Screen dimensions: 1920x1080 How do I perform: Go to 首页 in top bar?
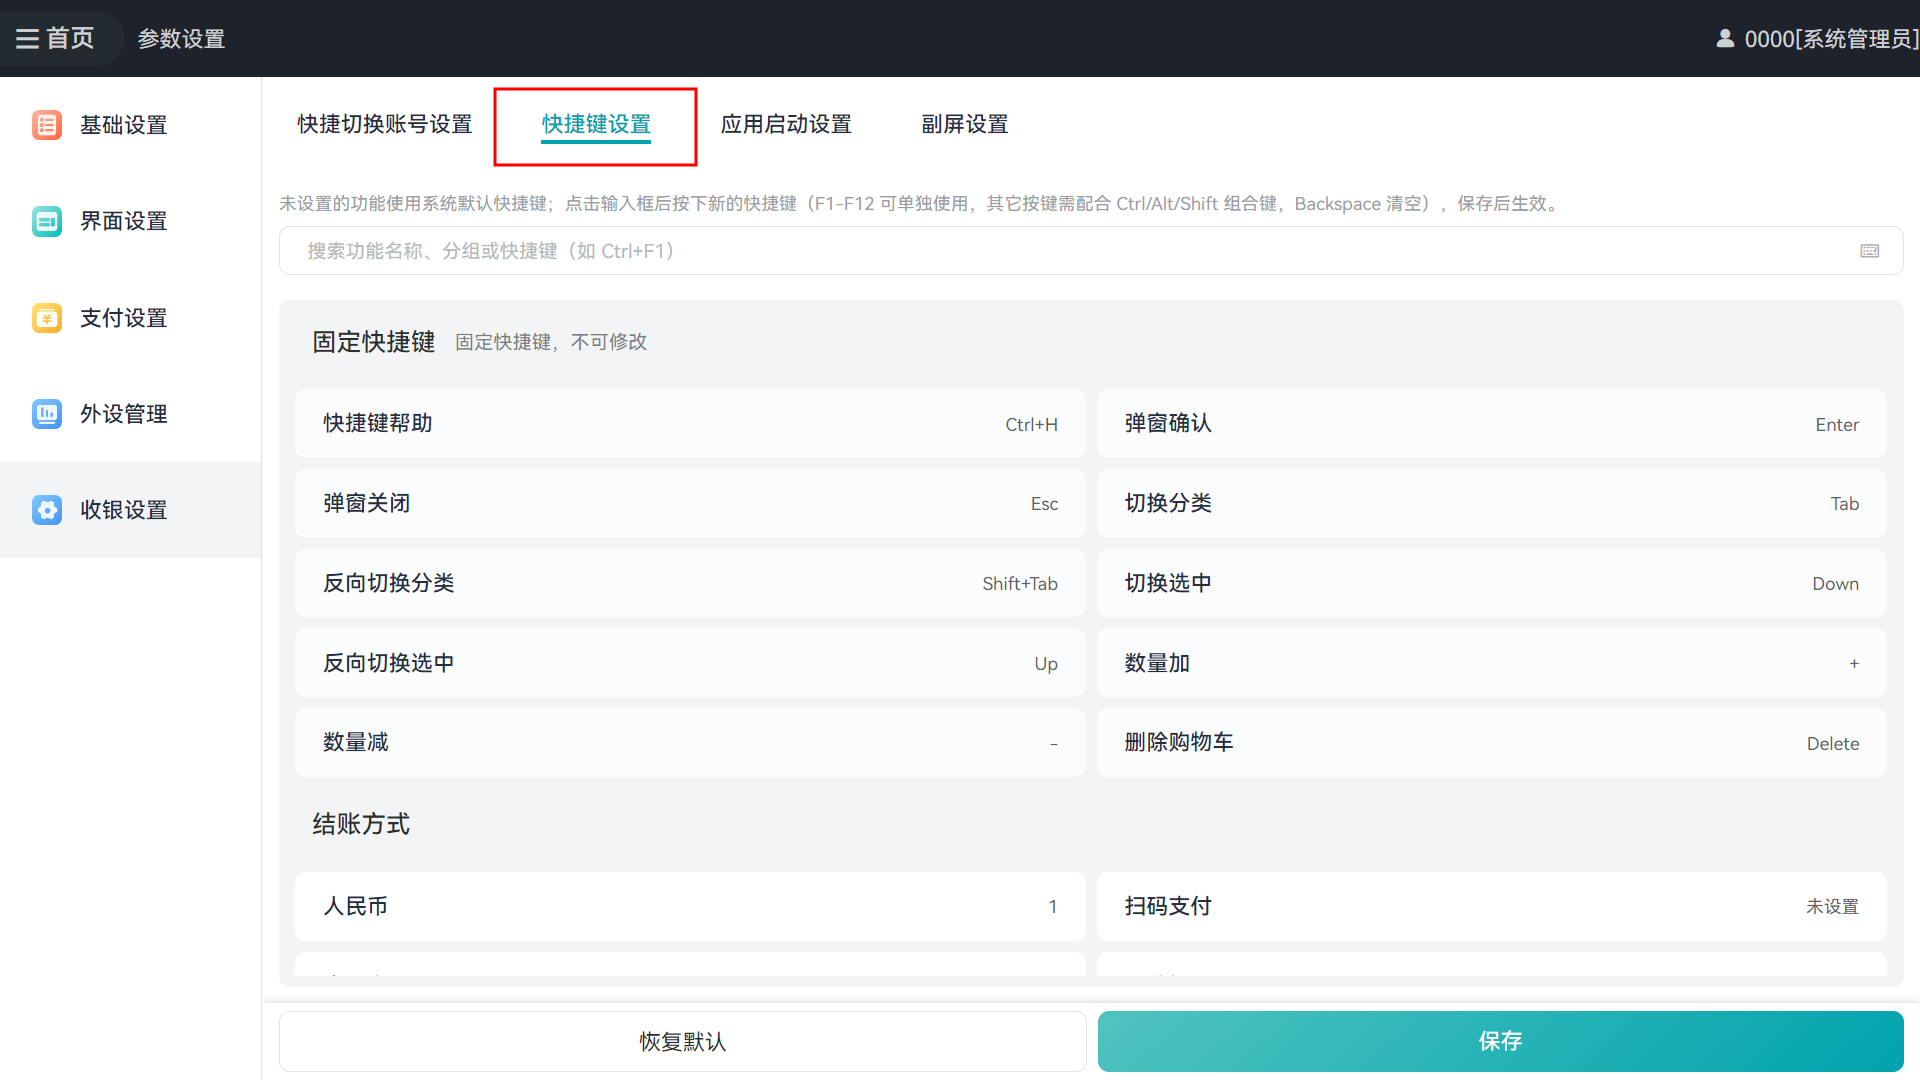click(70, 38)
